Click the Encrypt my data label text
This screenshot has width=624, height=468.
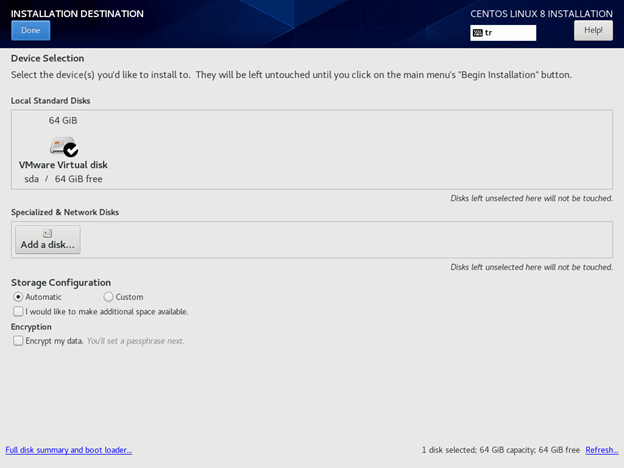[x=54, y=341]
